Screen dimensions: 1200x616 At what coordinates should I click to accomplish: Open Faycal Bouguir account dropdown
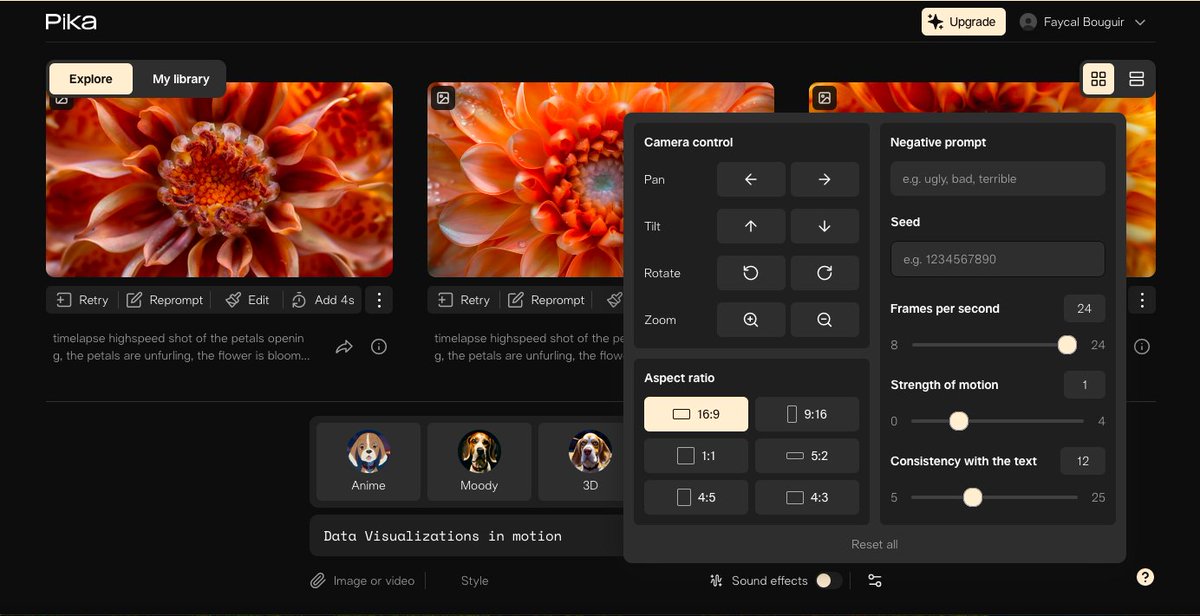[1082, 22]
